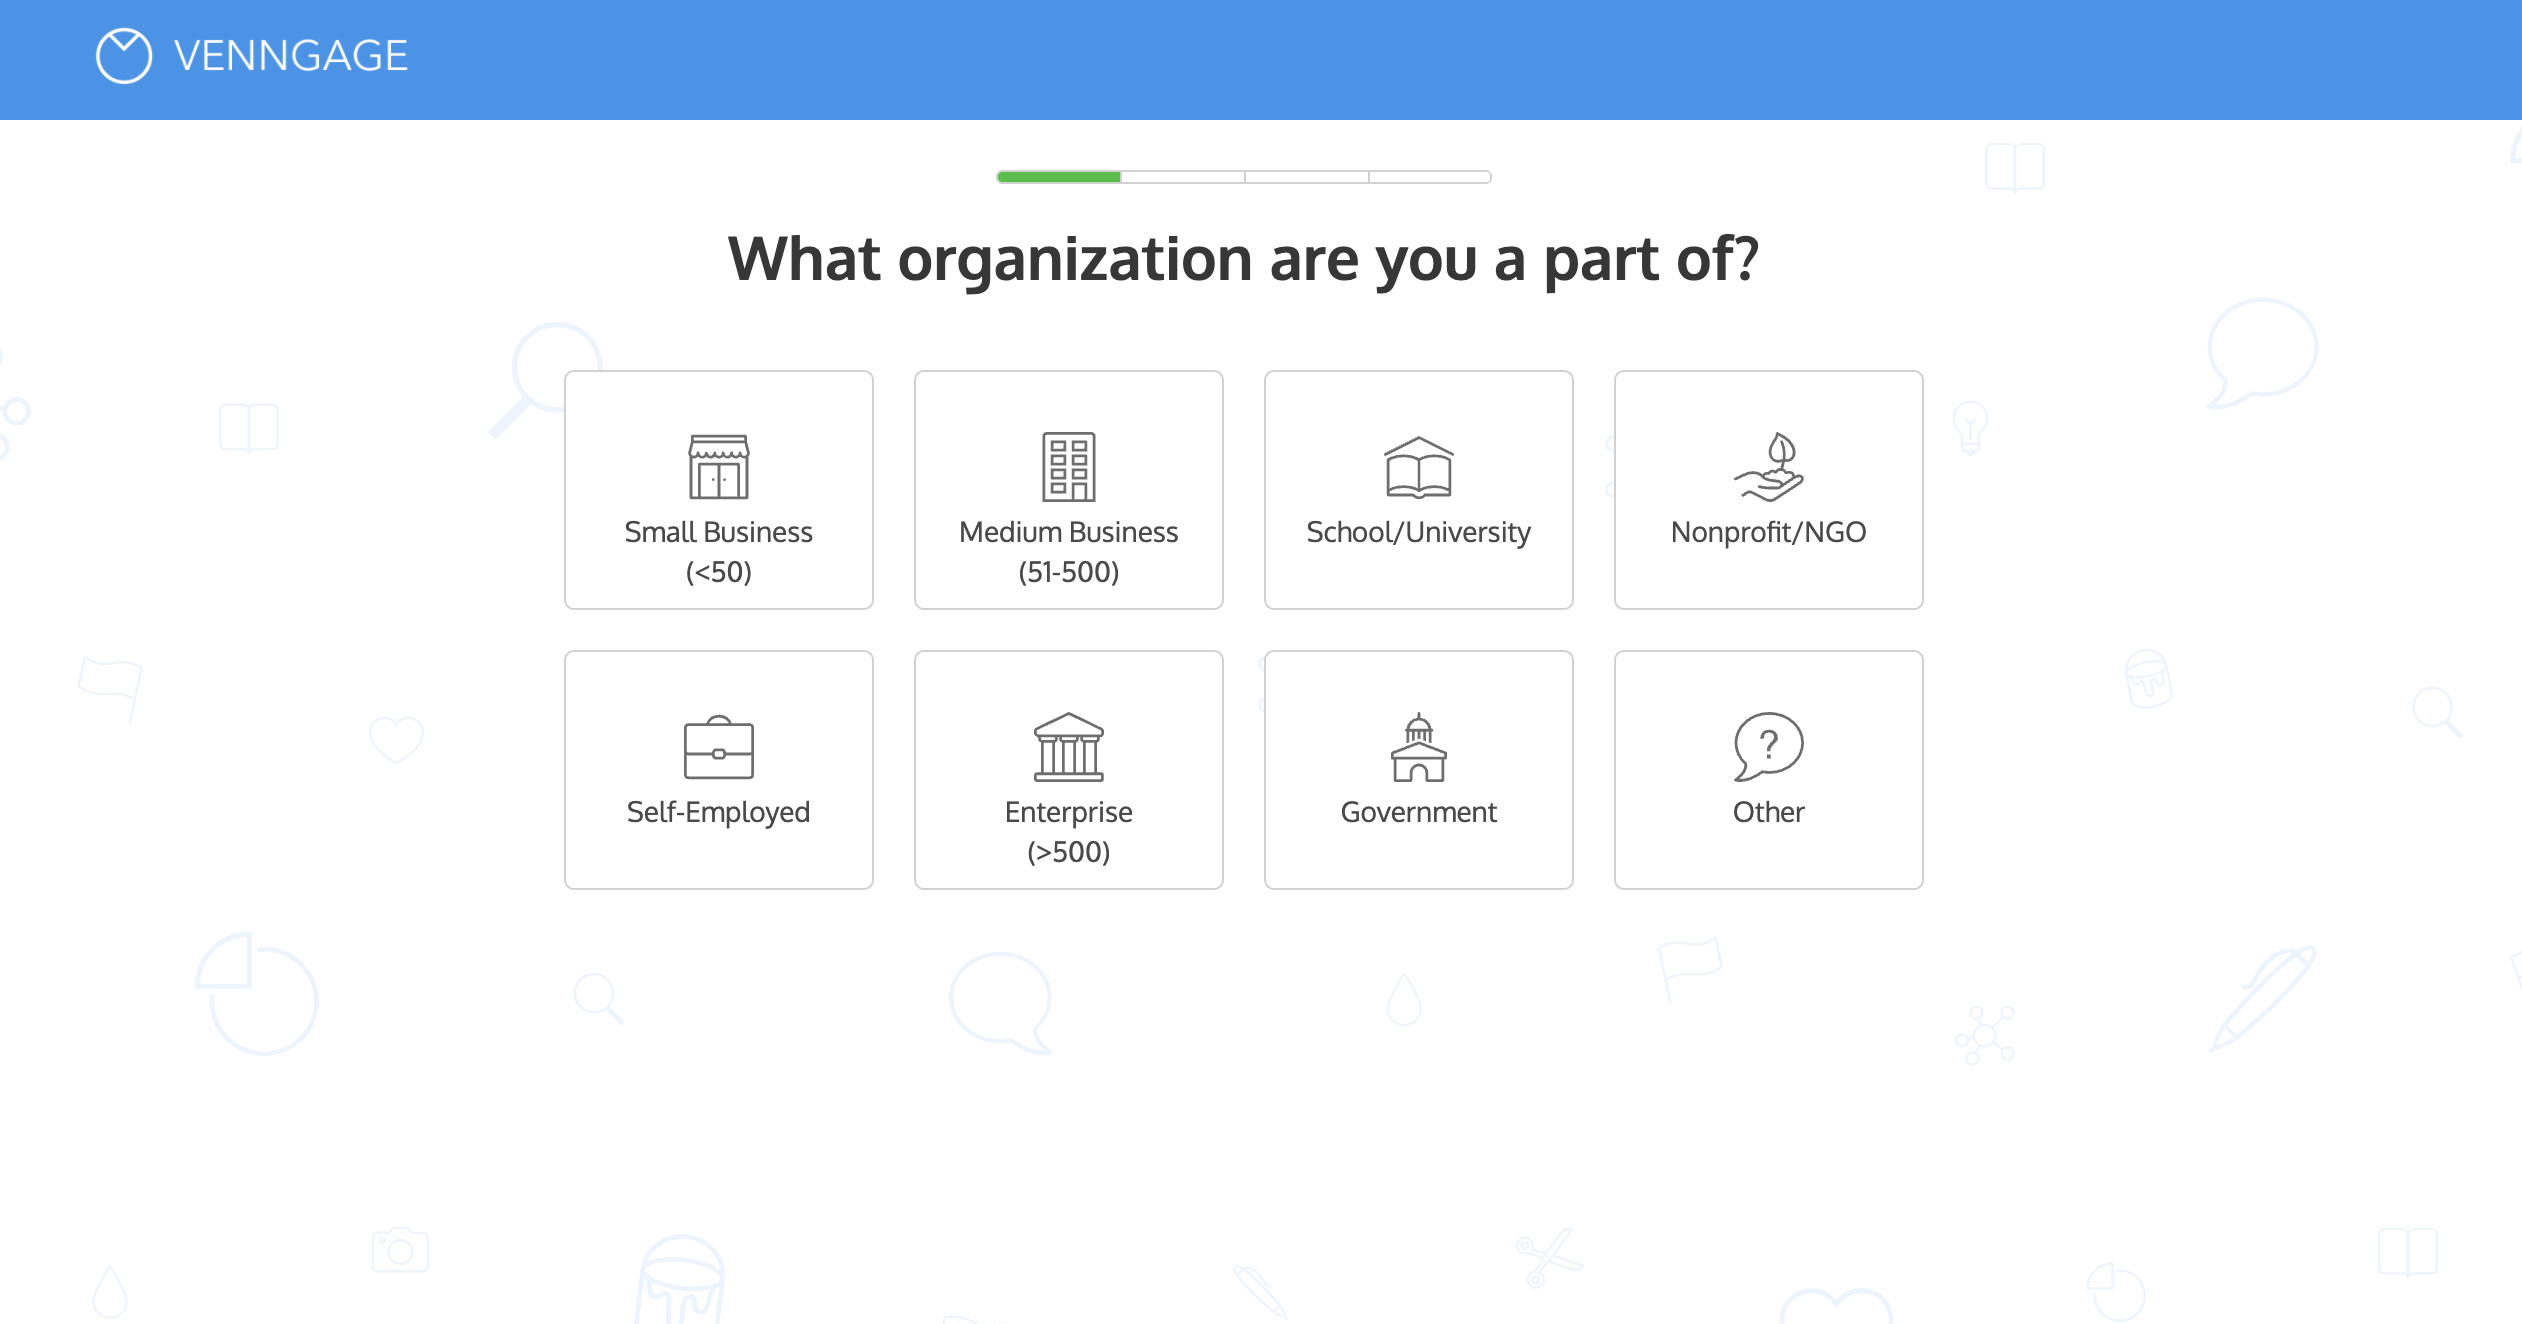Select the Enterprise (>500) option
The height and width of the screenshot is (1324, 2522).
[1068, 769]
